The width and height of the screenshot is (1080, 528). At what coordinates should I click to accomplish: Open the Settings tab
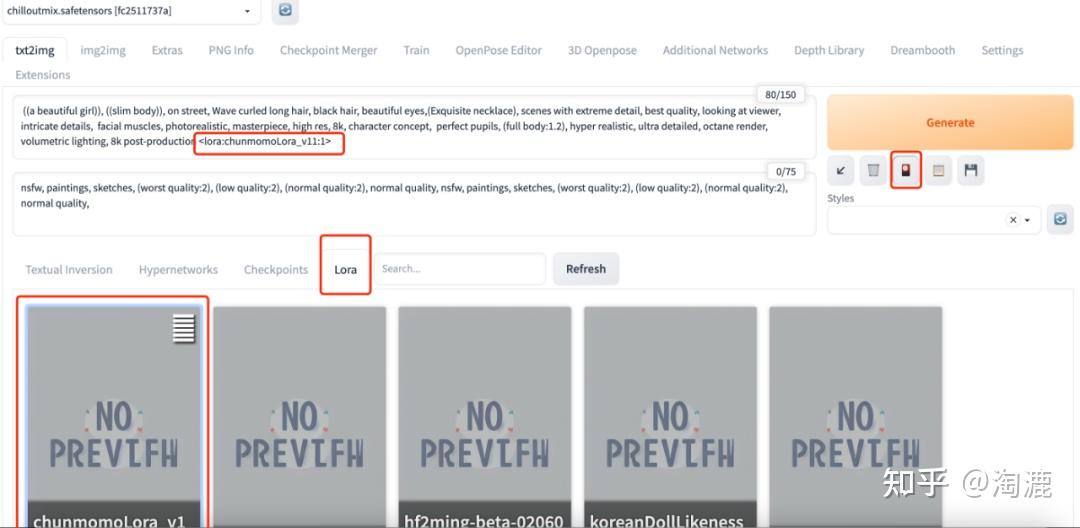[1002, 50]
